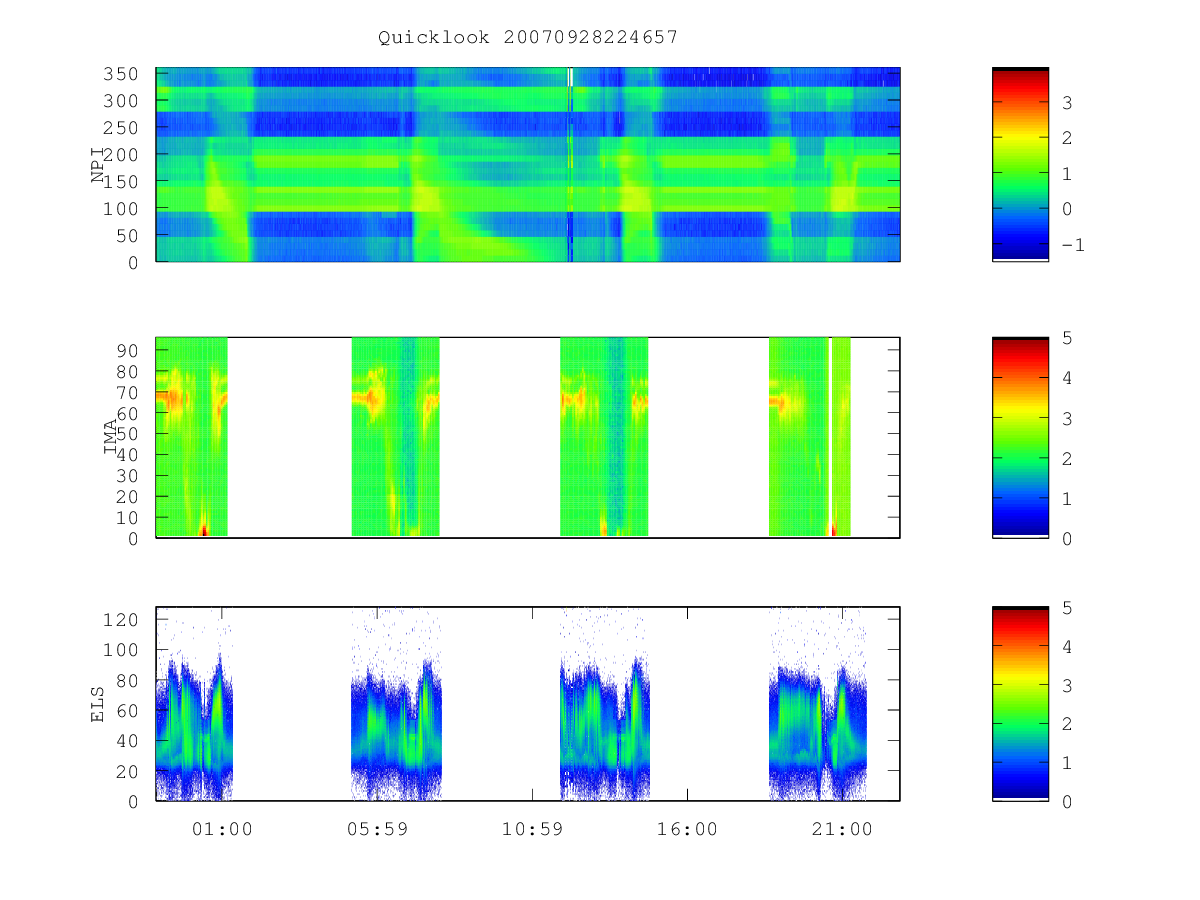Click the 10:59 time axis label
This screenshot has height=900, width=1200.
[532, 829]
